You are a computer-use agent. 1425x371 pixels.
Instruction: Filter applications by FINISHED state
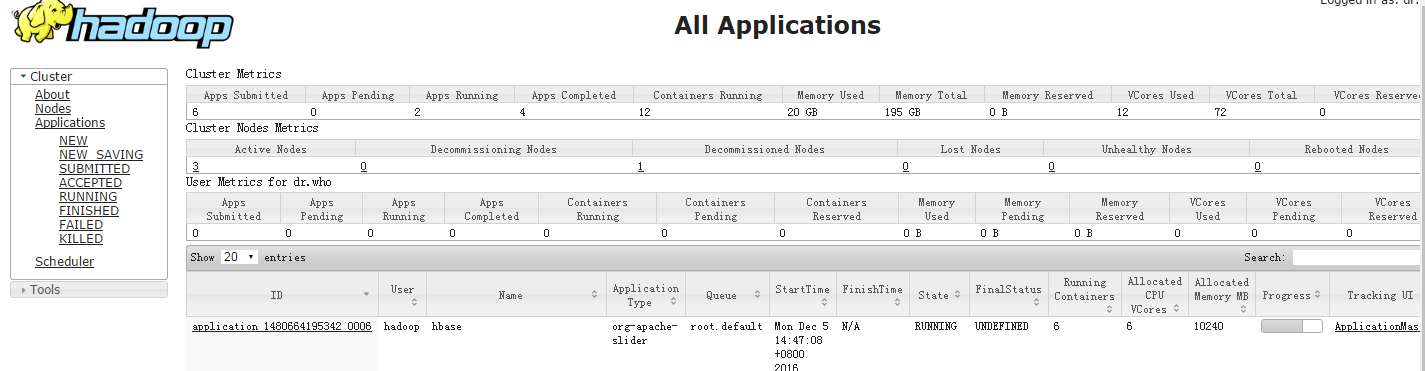(89, 211)
